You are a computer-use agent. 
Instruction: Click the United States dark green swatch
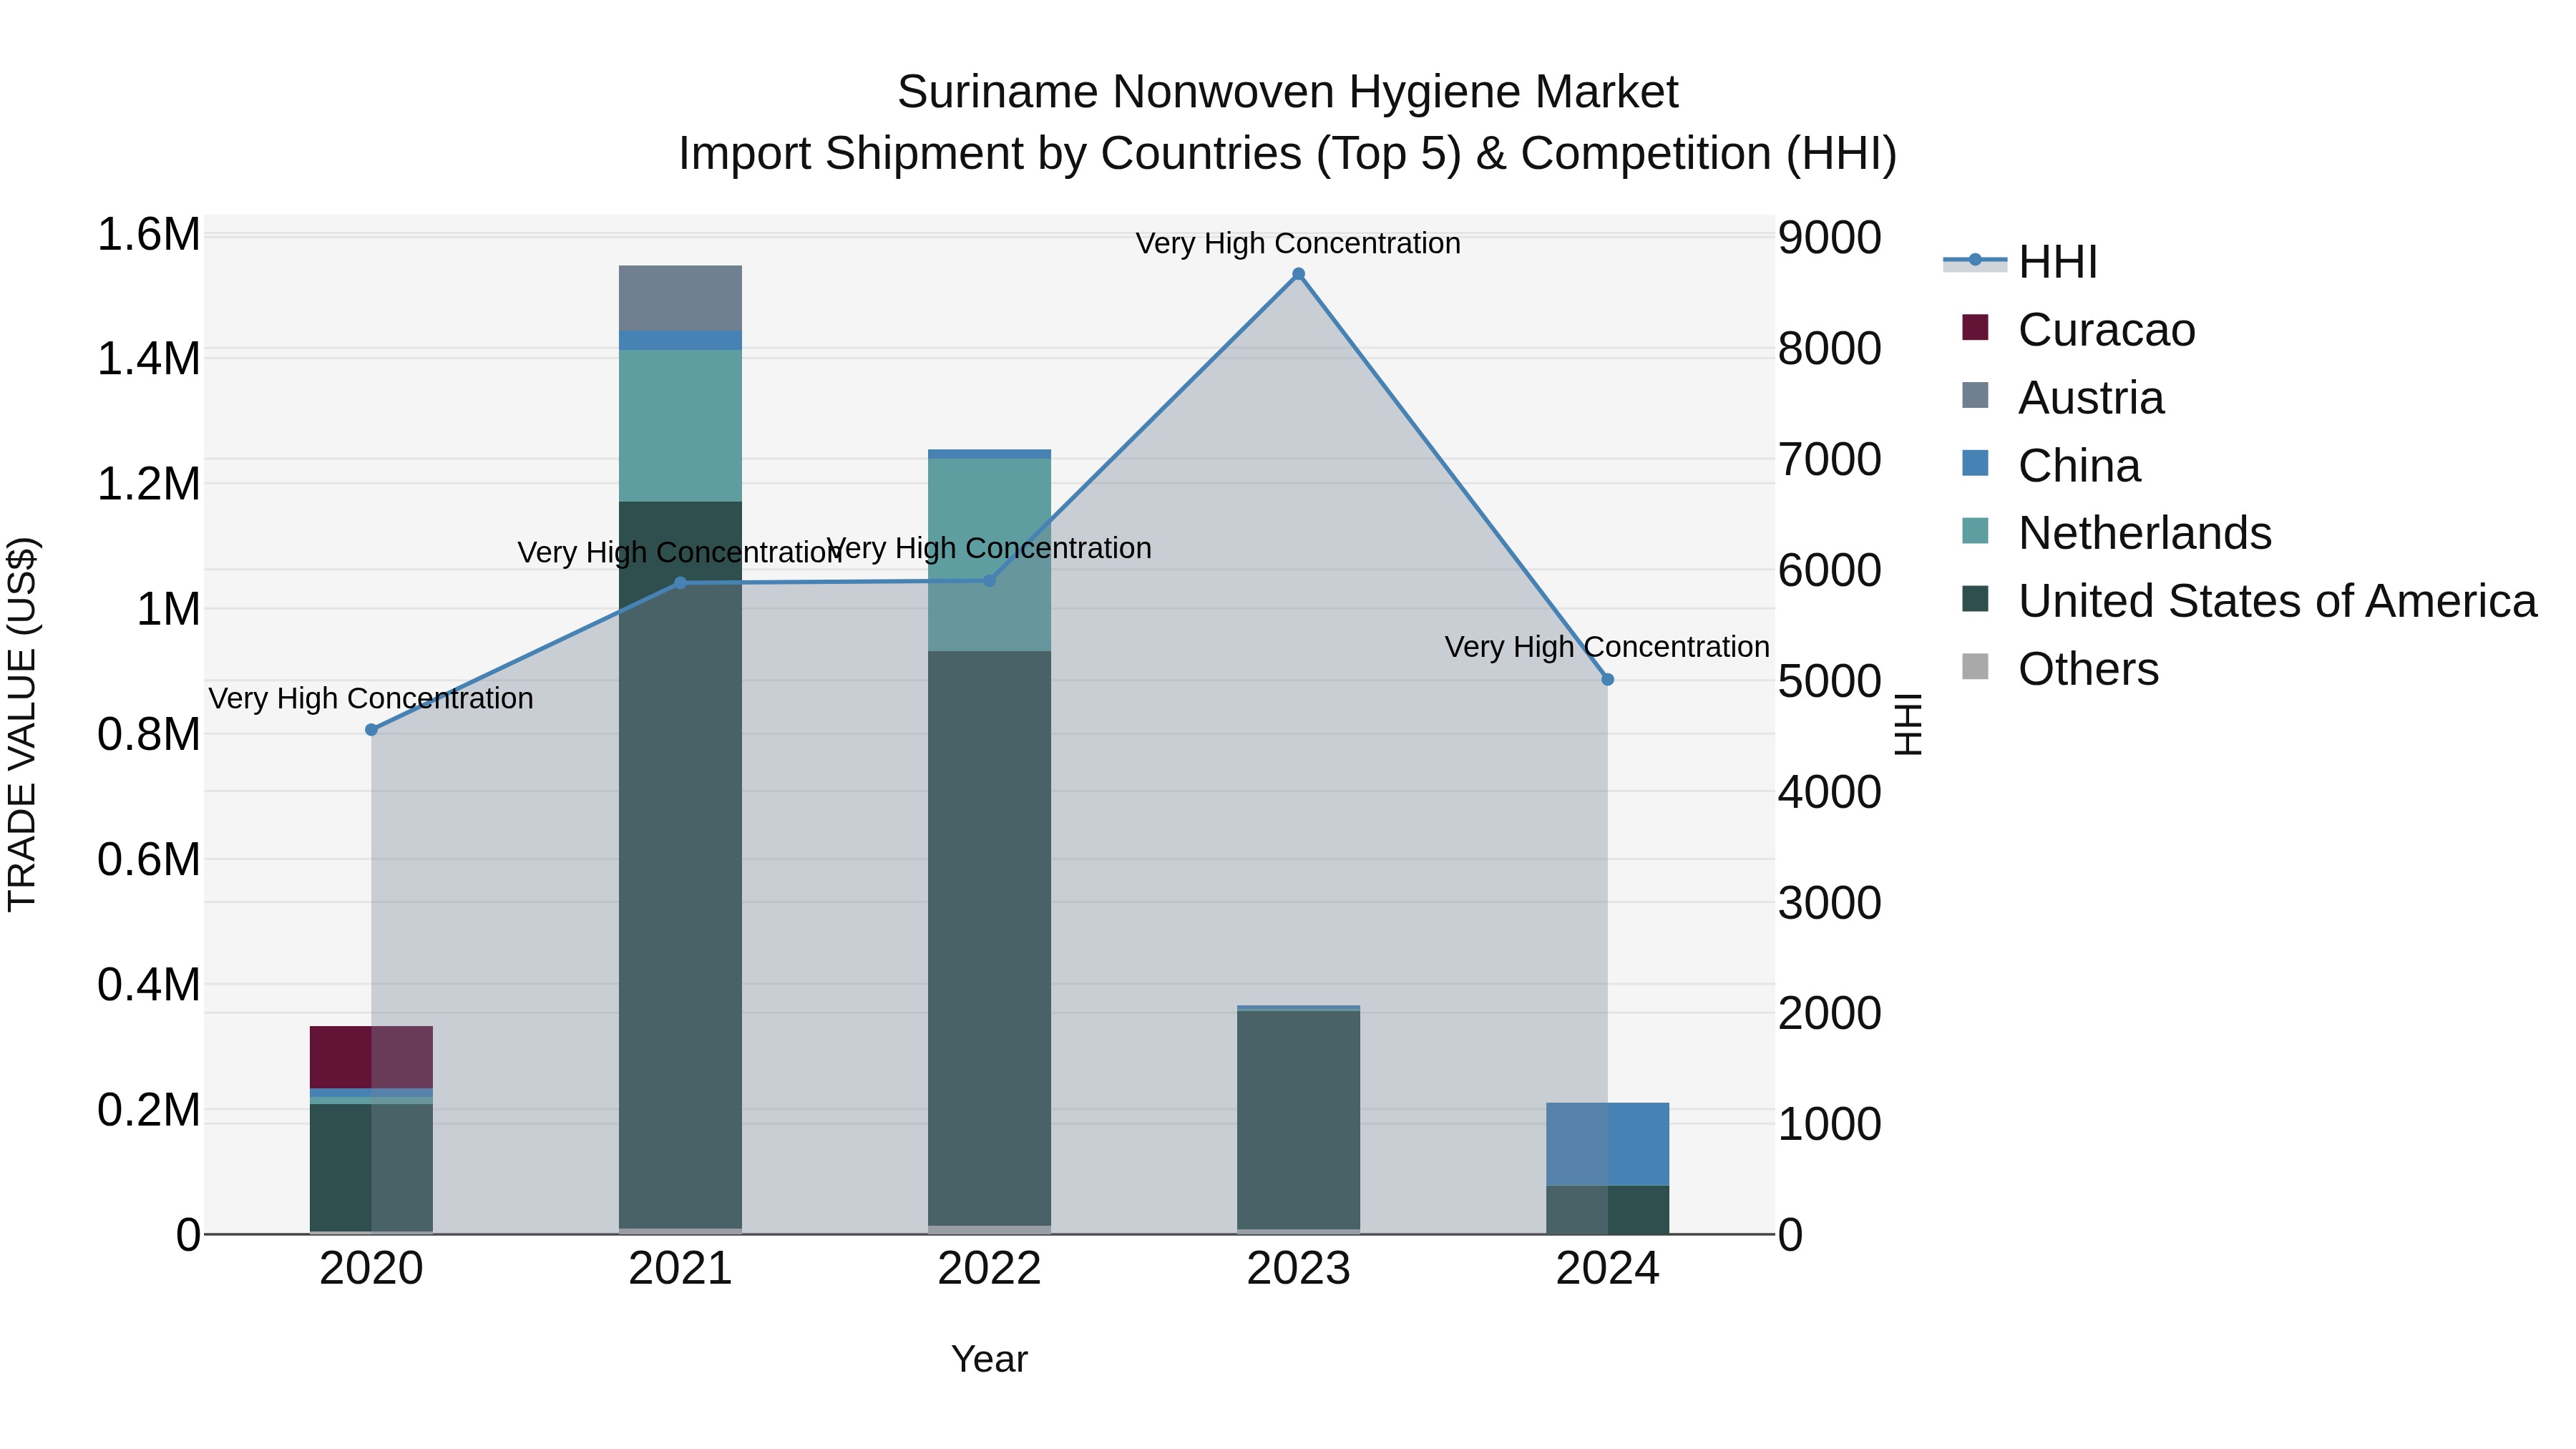[1975, 599]
